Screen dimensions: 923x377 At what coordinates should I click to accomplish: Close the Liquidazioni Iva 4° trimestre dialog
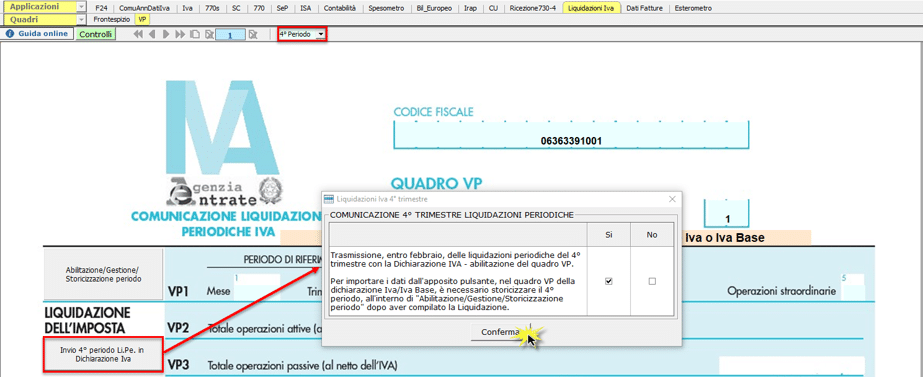pos(672,199)
